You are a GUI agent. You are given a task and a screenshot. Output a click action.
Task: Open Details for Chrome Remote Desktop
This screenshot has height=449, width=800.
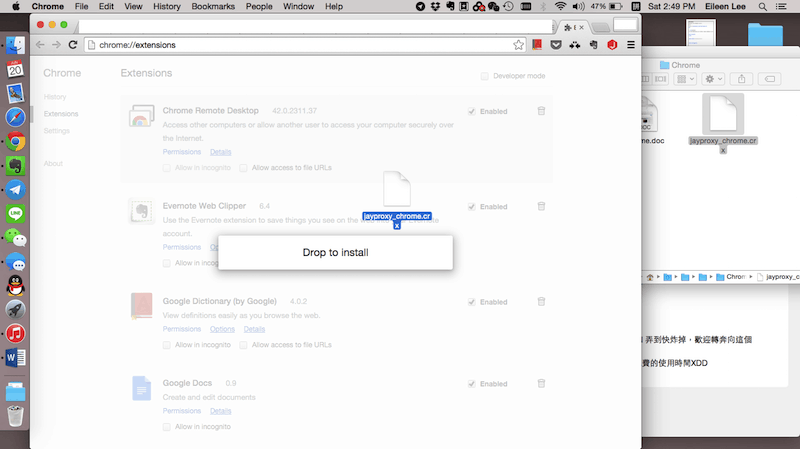point(220,152)
